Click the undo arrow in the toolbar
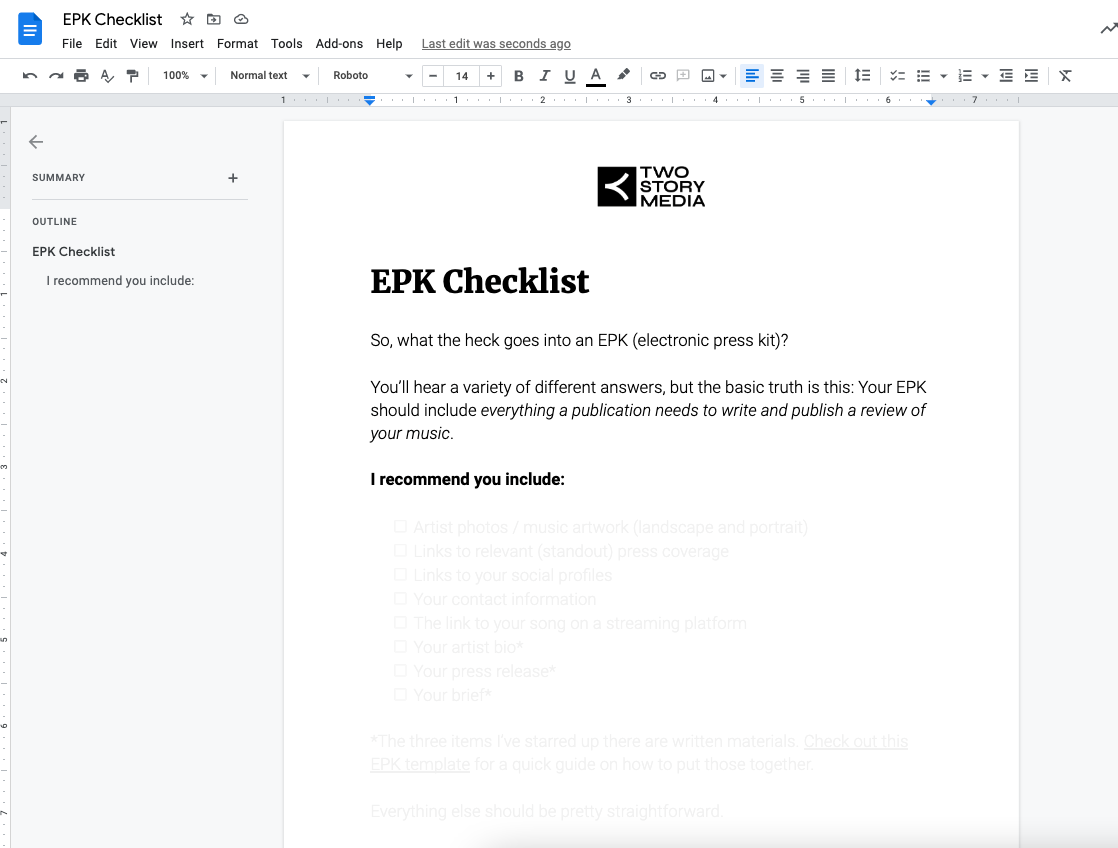 (x=30, y=76)
